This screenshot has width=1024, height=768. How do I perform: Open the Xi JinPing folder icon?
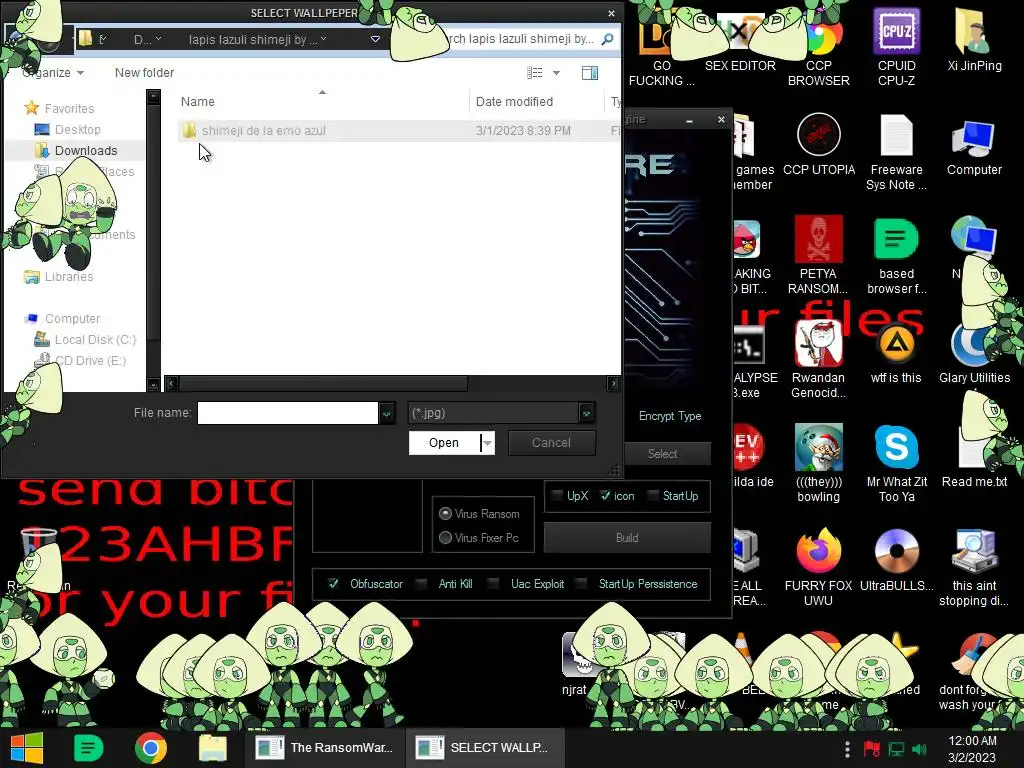point(974,40)
